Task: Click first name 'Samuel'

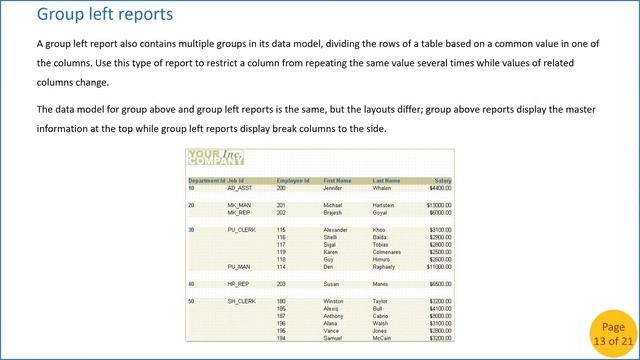Action: [333, 338]
